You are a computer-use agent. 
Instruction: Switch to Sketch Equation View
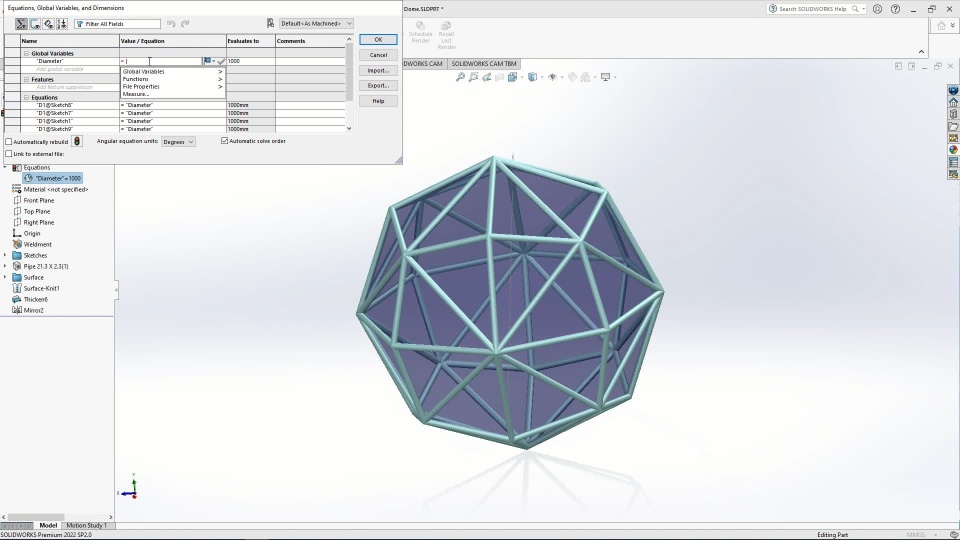coord(35,24)
